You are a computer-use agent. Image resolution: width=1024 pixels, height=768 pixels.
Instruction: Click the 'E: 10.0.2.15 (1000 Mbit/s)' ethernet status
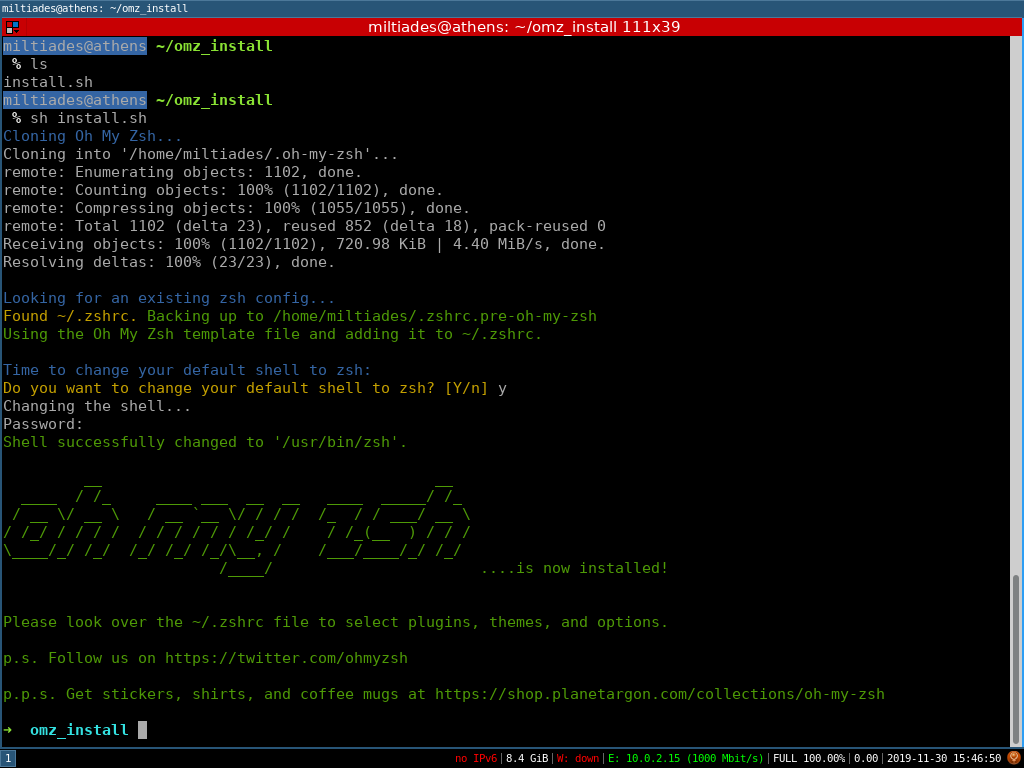[x=686, y=759]
